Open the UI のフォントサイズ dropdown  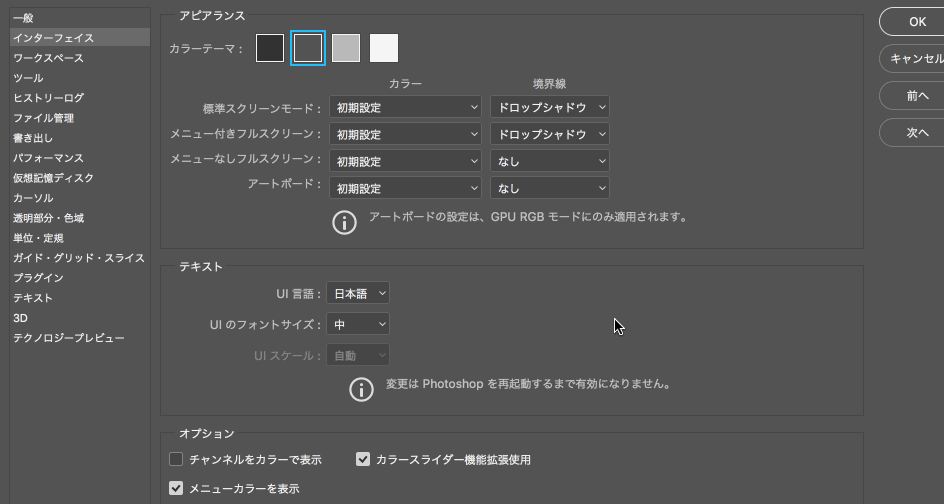[358, 324]
